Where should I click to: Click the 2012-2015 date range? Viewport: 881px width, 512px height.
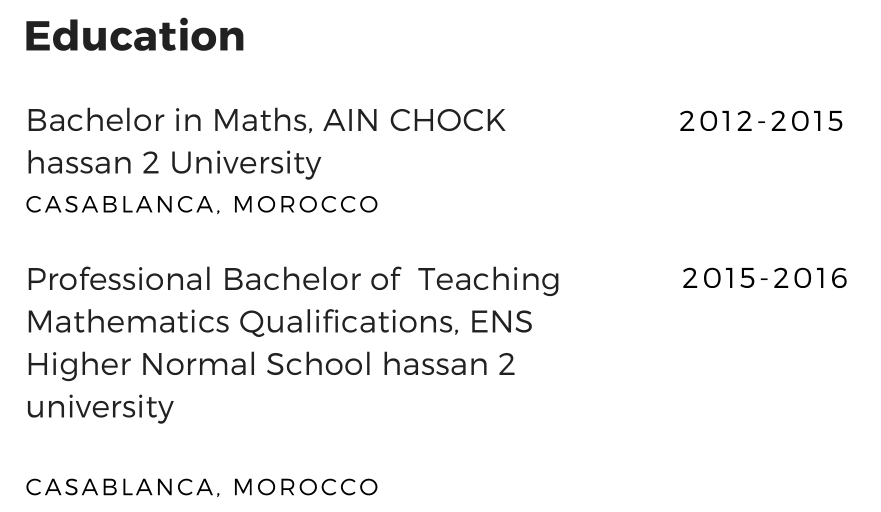762,121
